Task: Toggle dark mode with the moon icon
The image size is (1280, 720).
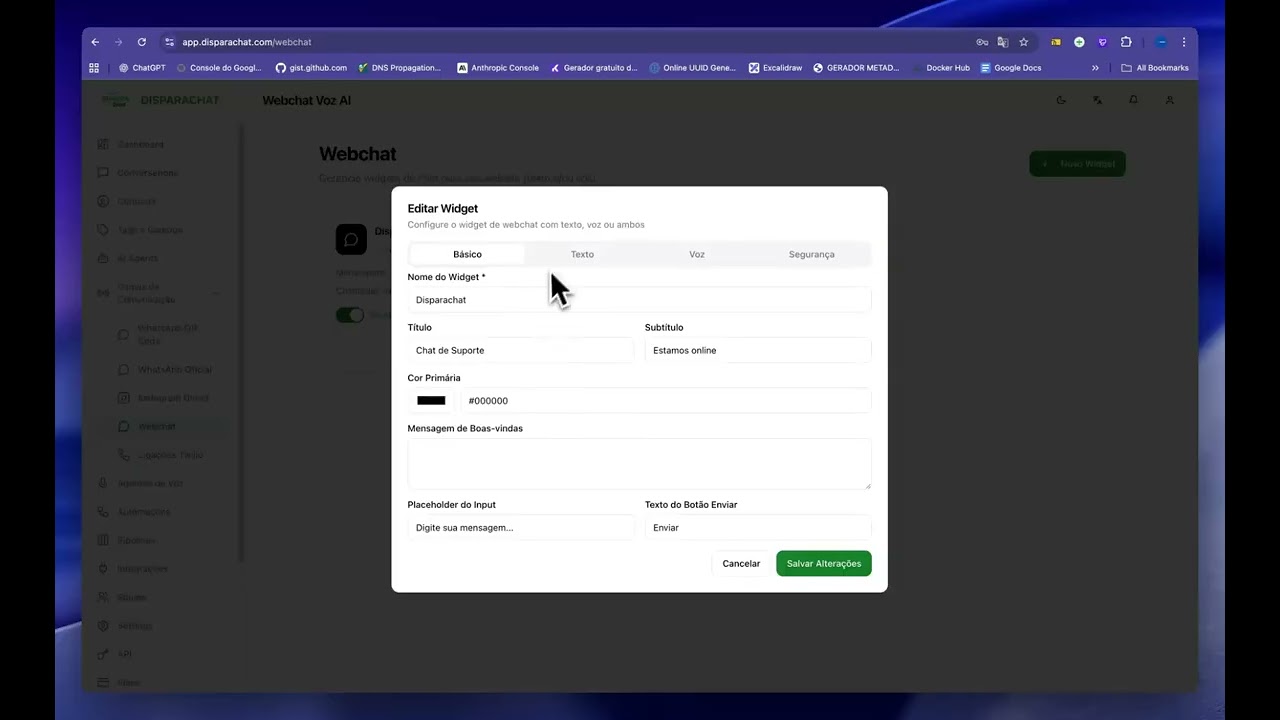Action: point(1061,100)
